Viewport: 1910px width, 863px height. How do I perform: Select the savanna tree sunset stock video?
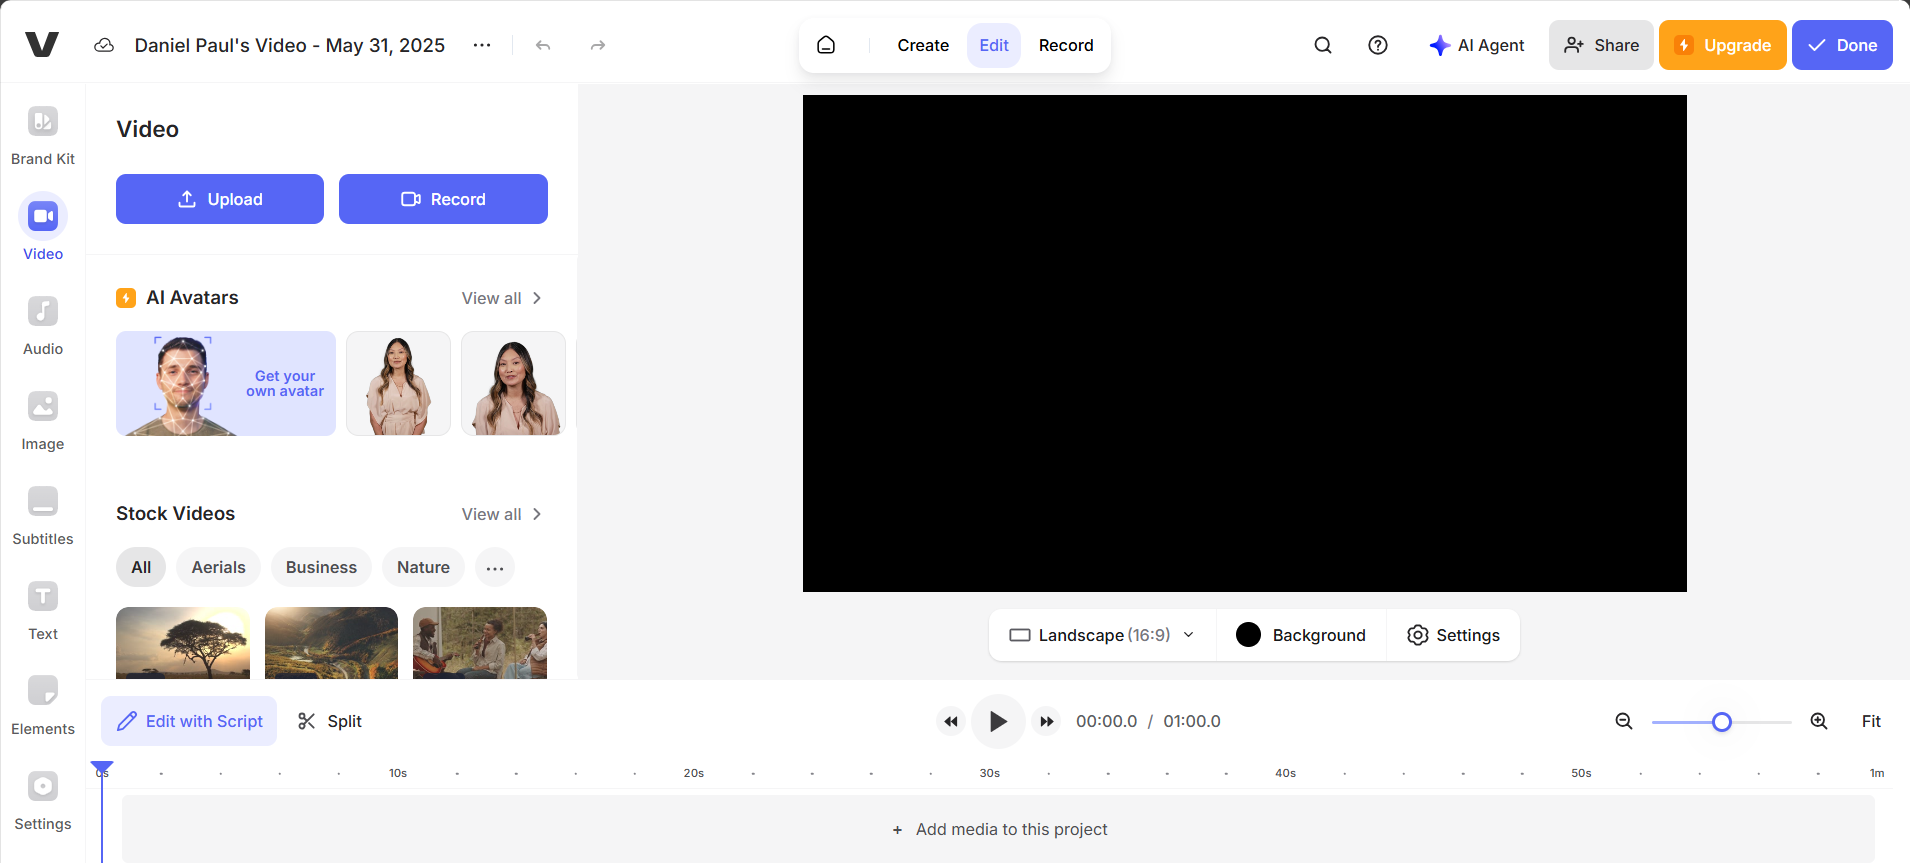click(x=183, y=643)
